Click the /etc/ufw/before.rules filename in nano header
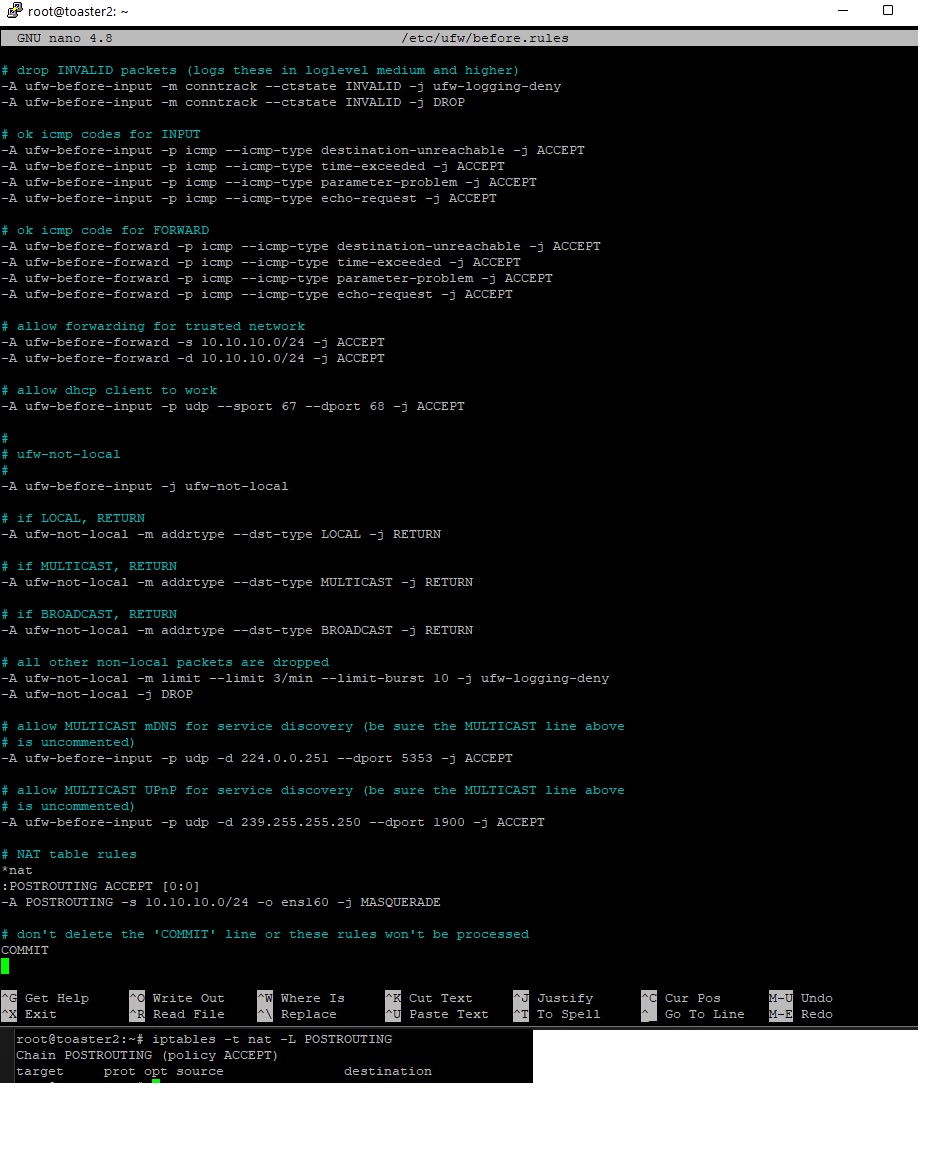This screenshot has width=930, height=1157. click(x=485, y=38)
